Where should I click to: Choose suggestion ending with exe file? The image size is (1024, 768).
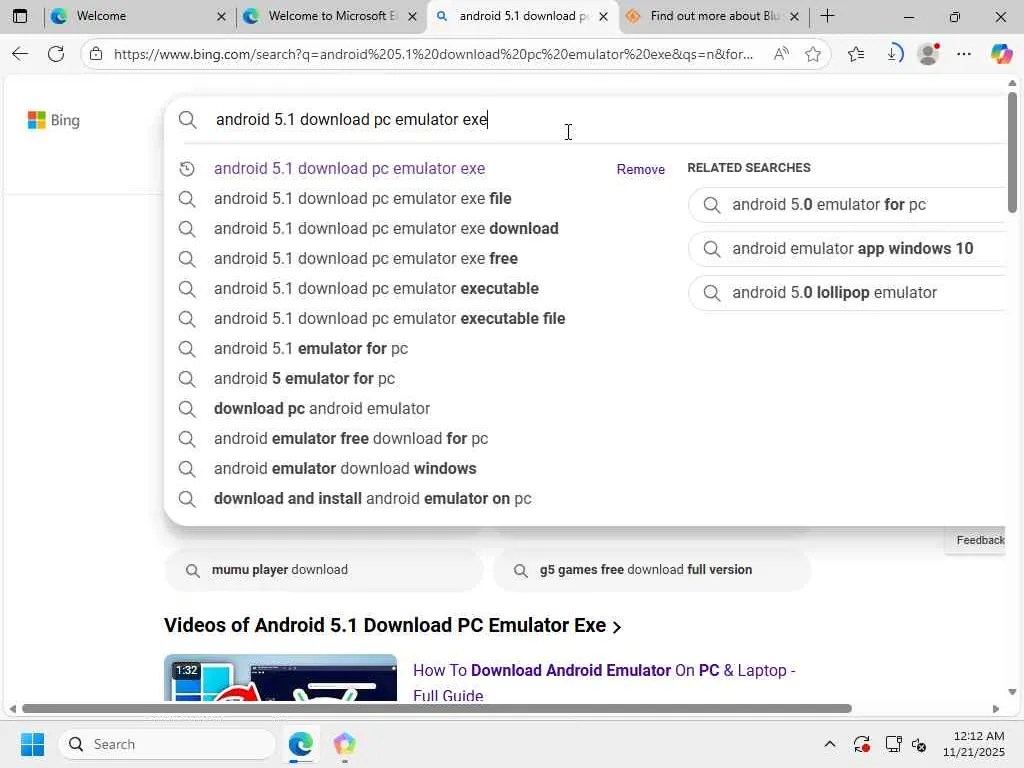coord(362,199)
